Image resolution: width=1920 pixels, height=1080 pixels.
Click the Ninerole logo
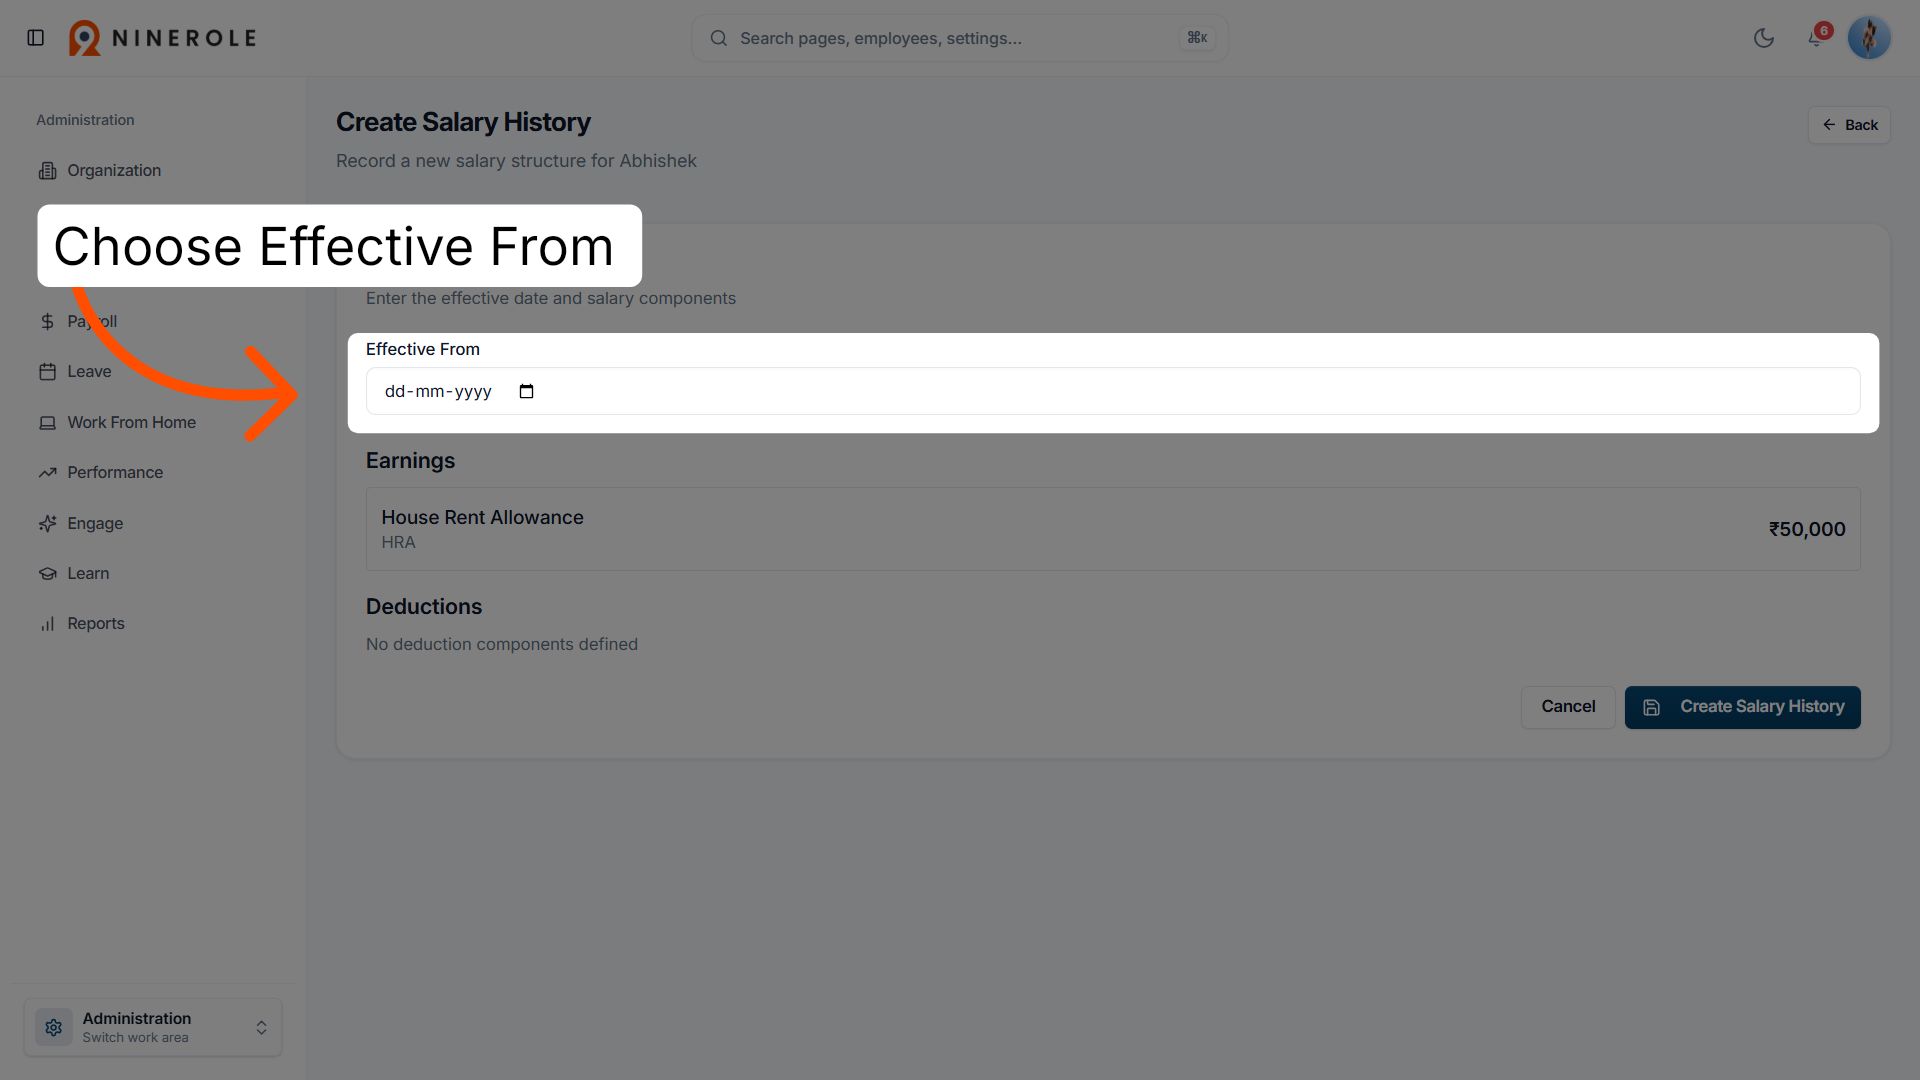163,38
